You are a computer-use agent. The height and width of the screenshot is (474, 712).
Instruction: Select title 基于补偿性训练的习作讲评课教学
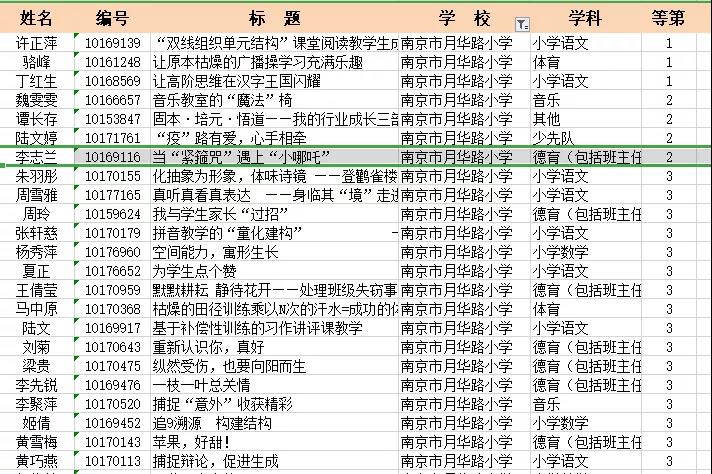(x=257, y=328)
